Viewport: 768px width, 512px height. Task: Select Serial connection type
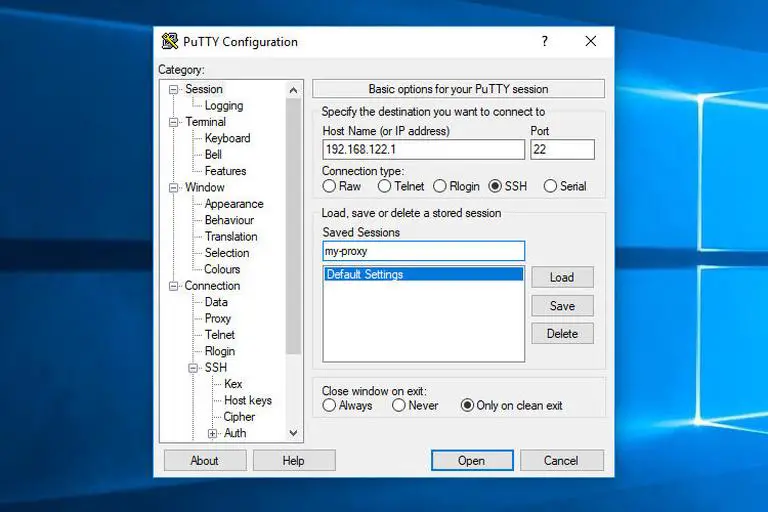[x=550, y=186]
